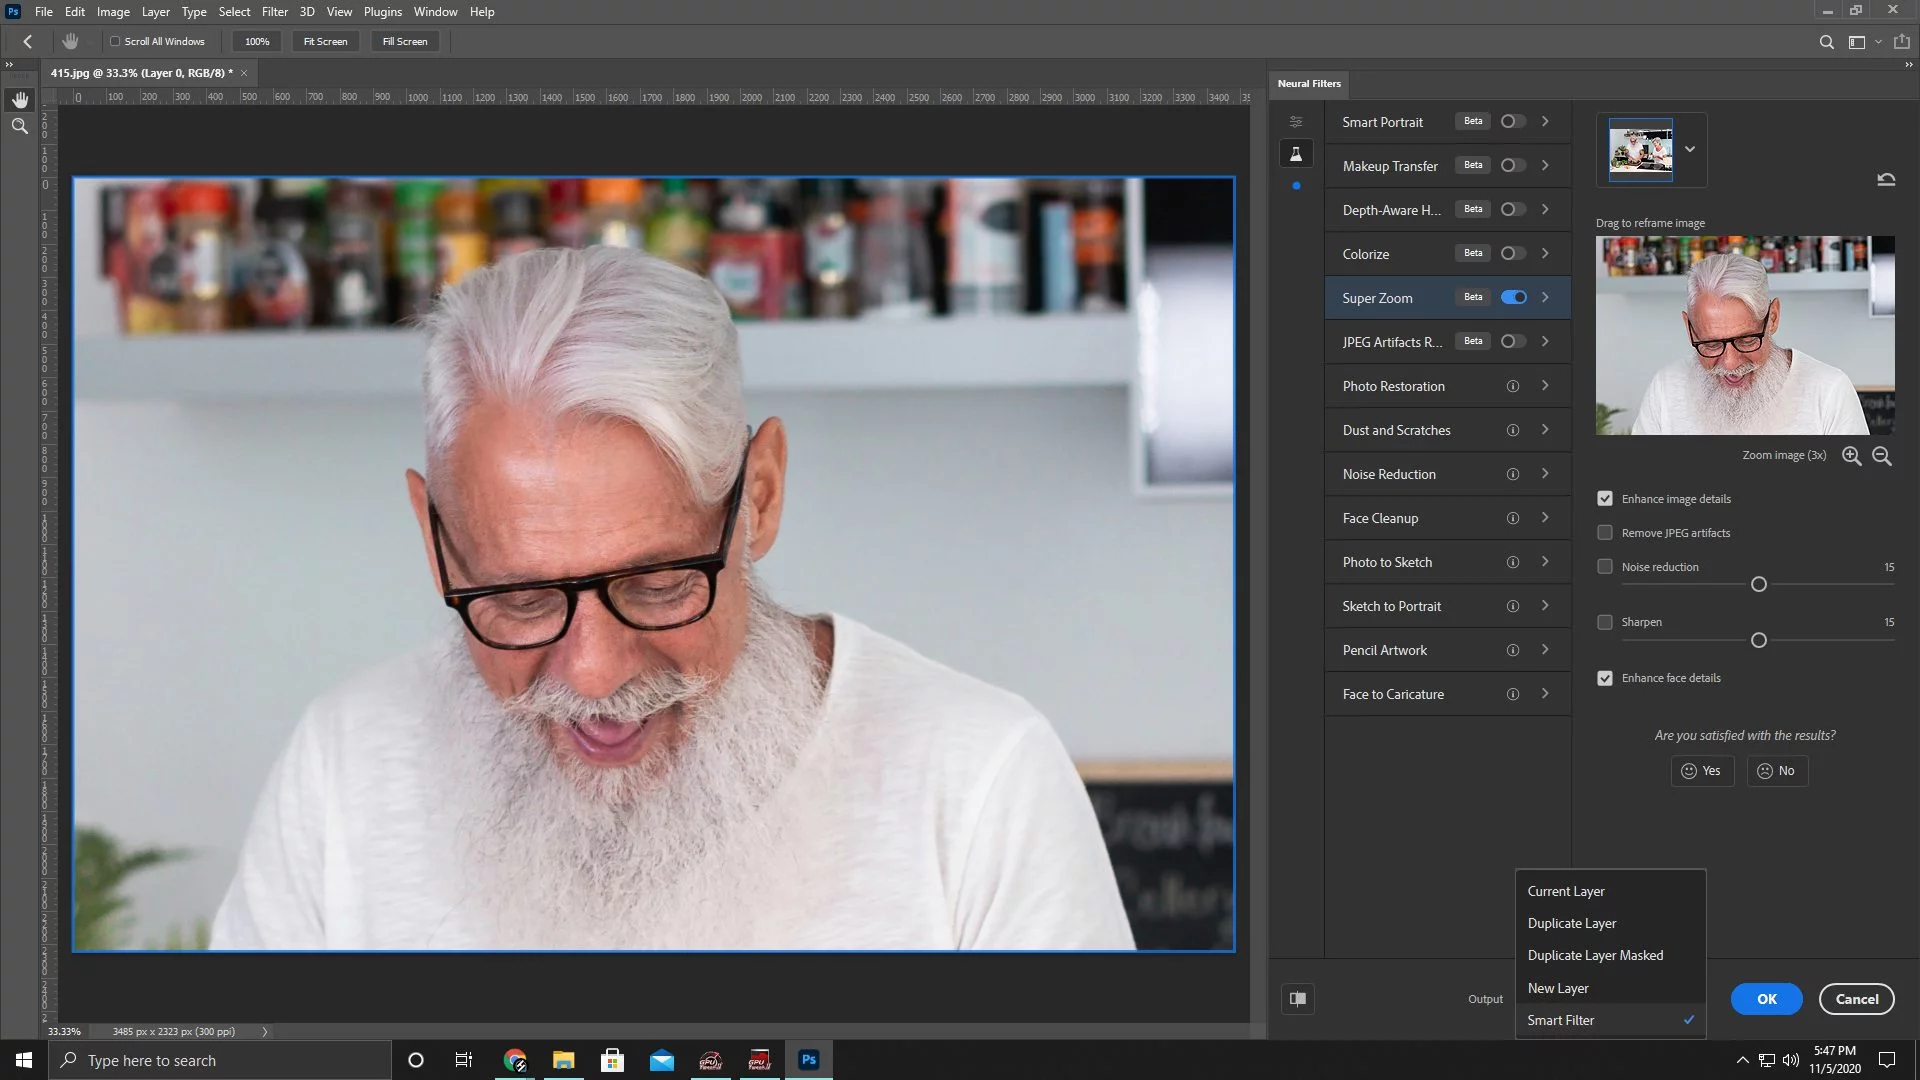Open File Explorer from the taskbar
Viewport: 1920px width, 1080px height.
[564, 1060]
